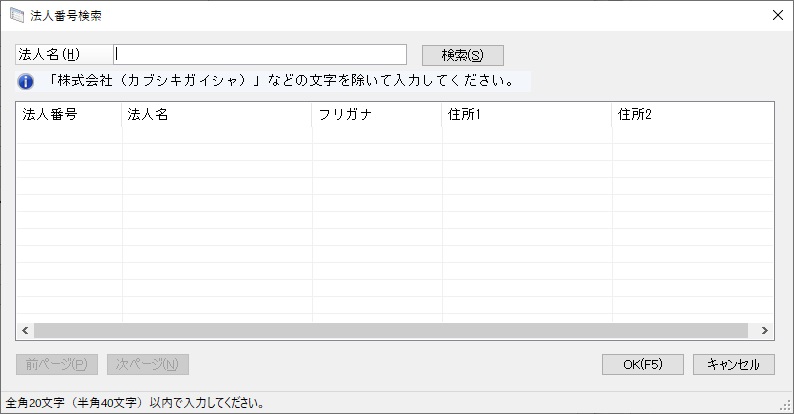Viewport: 794px width, 414px height.
Task: Close the 法人番号検索 dialog window
Action: click(x=777, y=16)
